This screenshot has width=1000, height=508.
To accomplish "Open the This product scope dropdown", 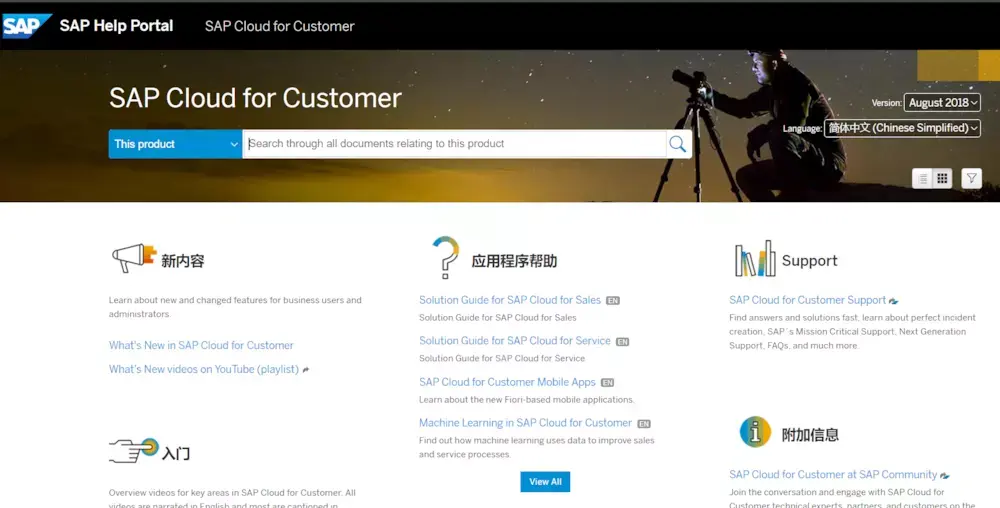I will coord(175,144).
